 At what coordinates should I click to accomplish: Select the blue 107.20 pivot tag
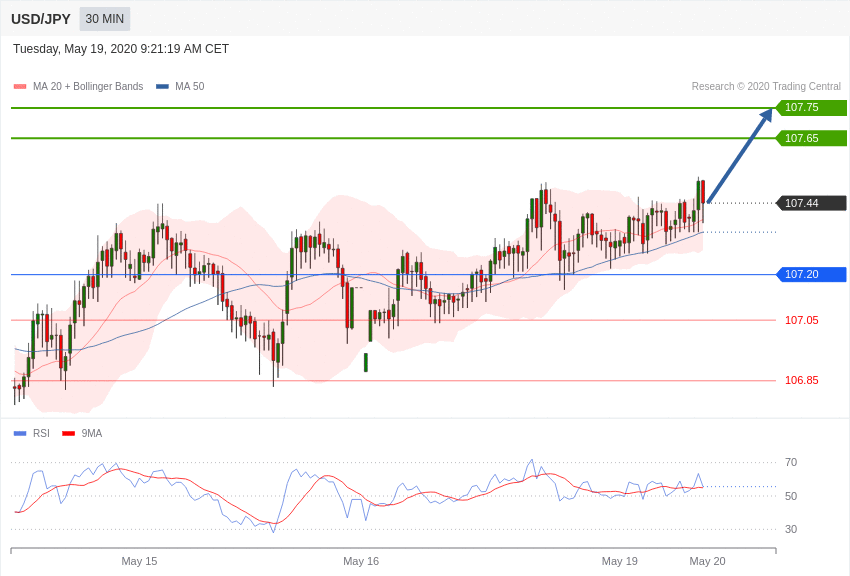coord(812,274)
